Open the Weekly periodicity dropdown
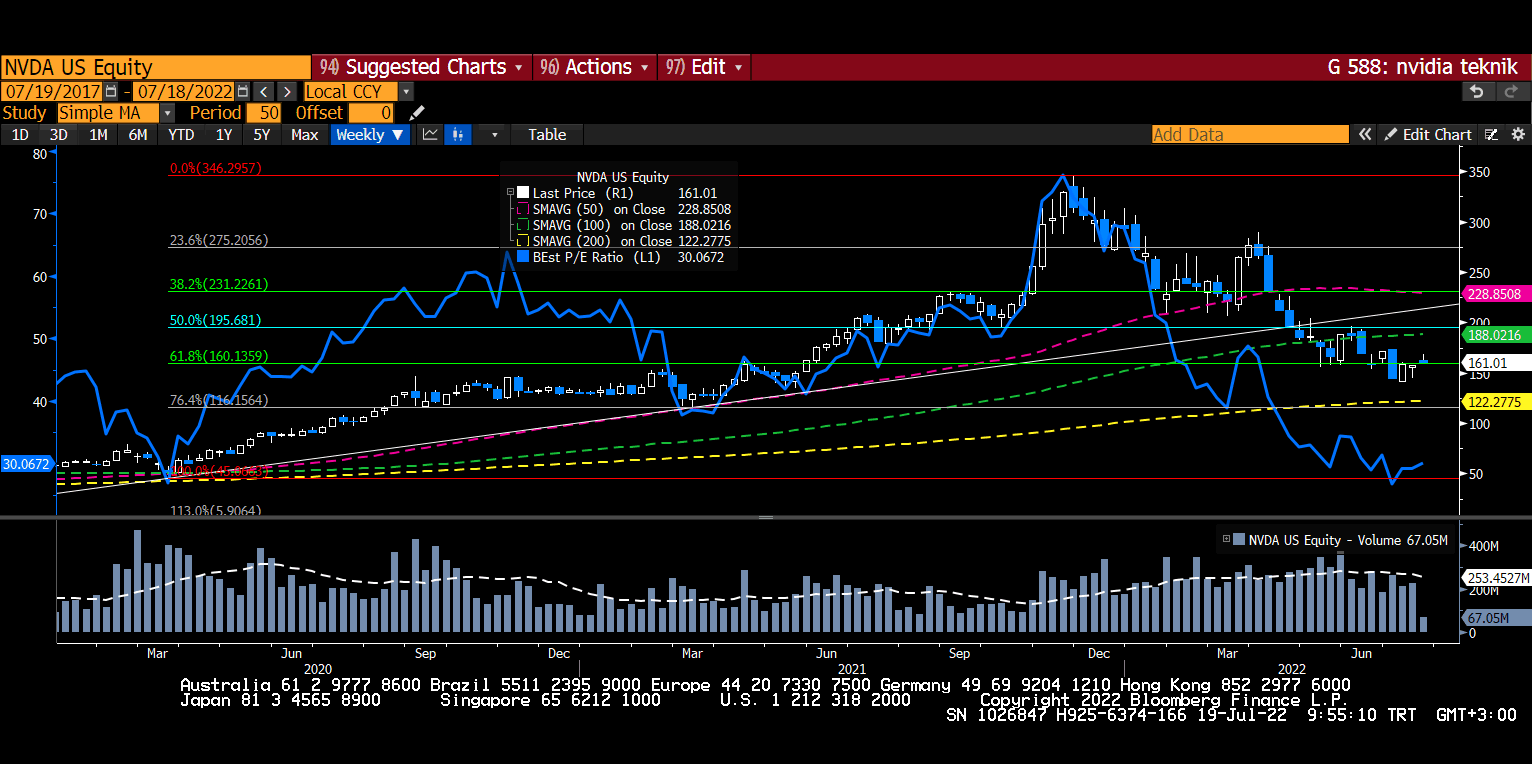Viewport: 1532px width, 764px height. [x=370, y=134]
